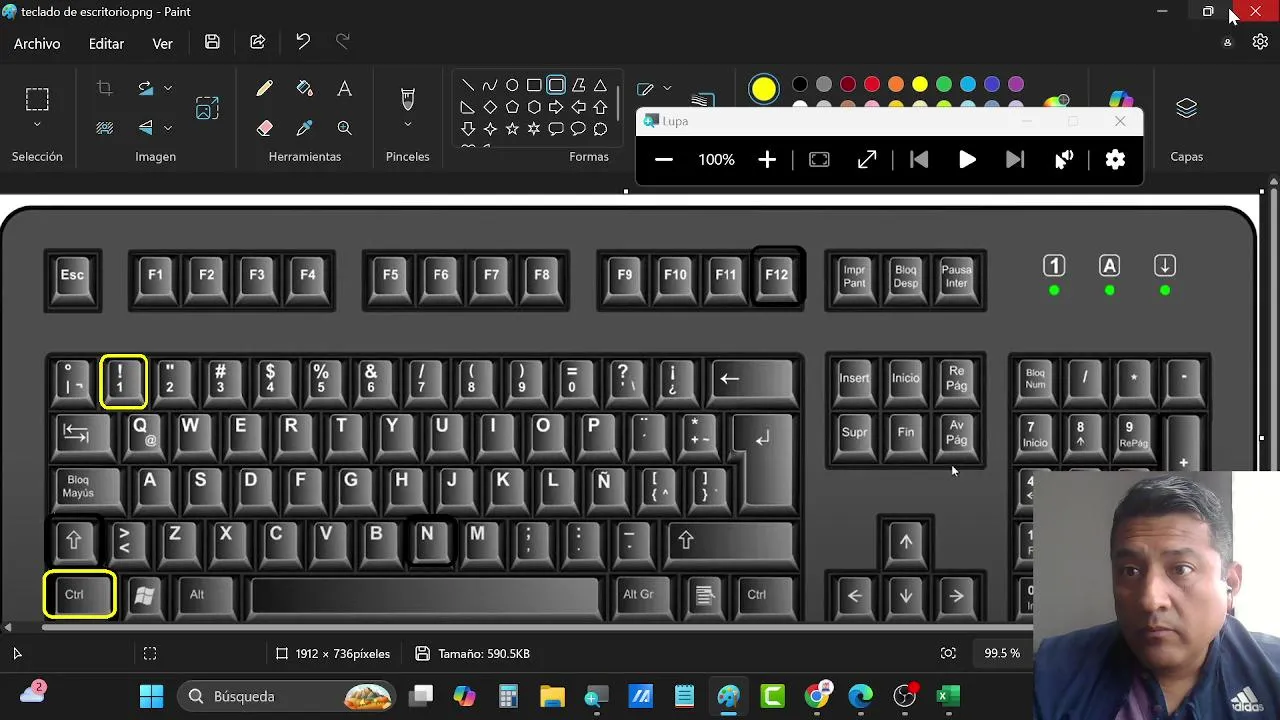Open the Rotate dropdown arrow
The width and height of the screenshot is (1280, 720).
(x=167, y=88)
